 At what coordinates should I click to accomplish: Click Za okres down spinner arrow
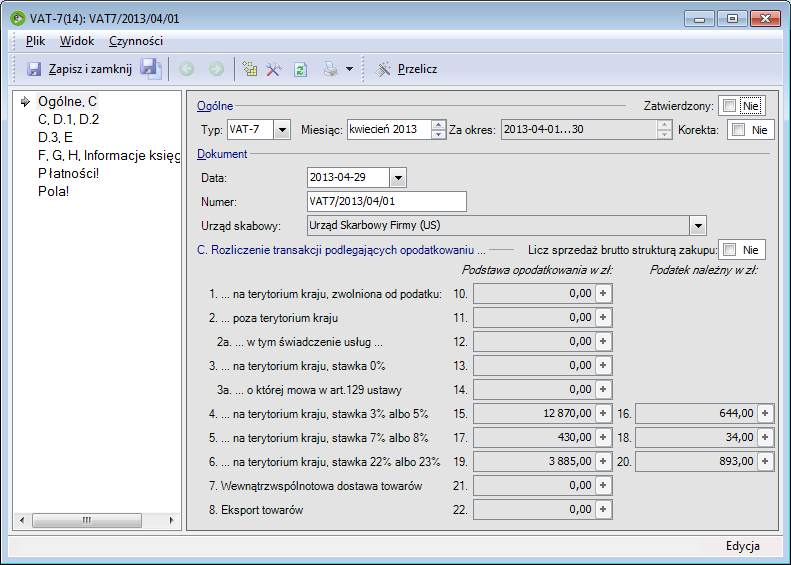coord(664,134)
